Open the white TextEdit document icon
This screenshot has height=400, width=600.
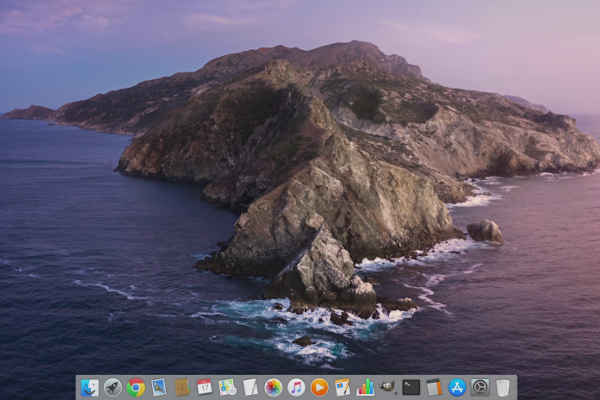[250, 388]
